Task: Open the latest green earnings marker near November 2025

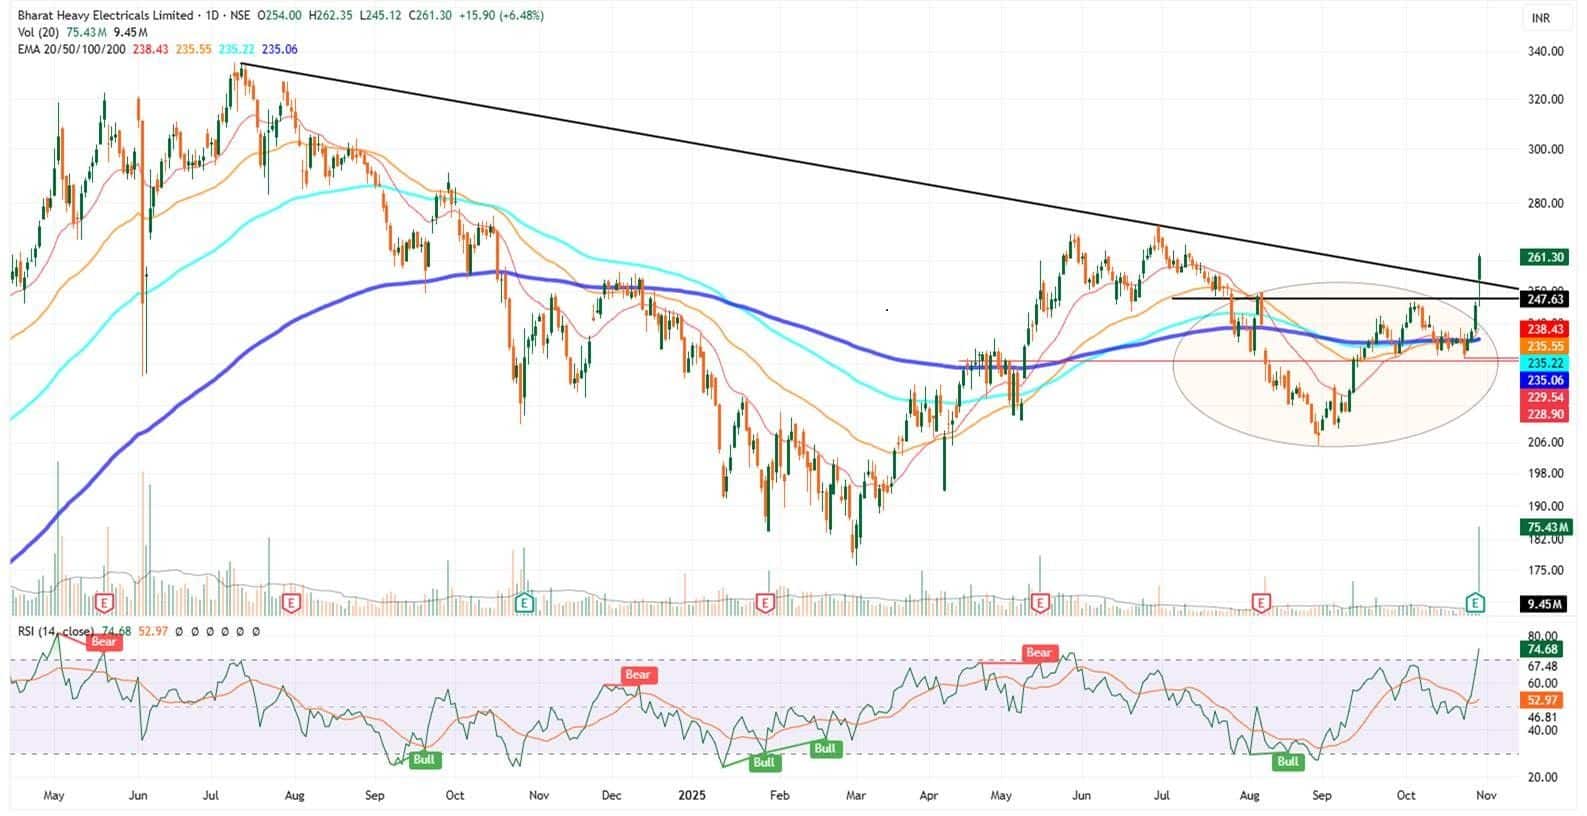Action: click(1475, 603)
